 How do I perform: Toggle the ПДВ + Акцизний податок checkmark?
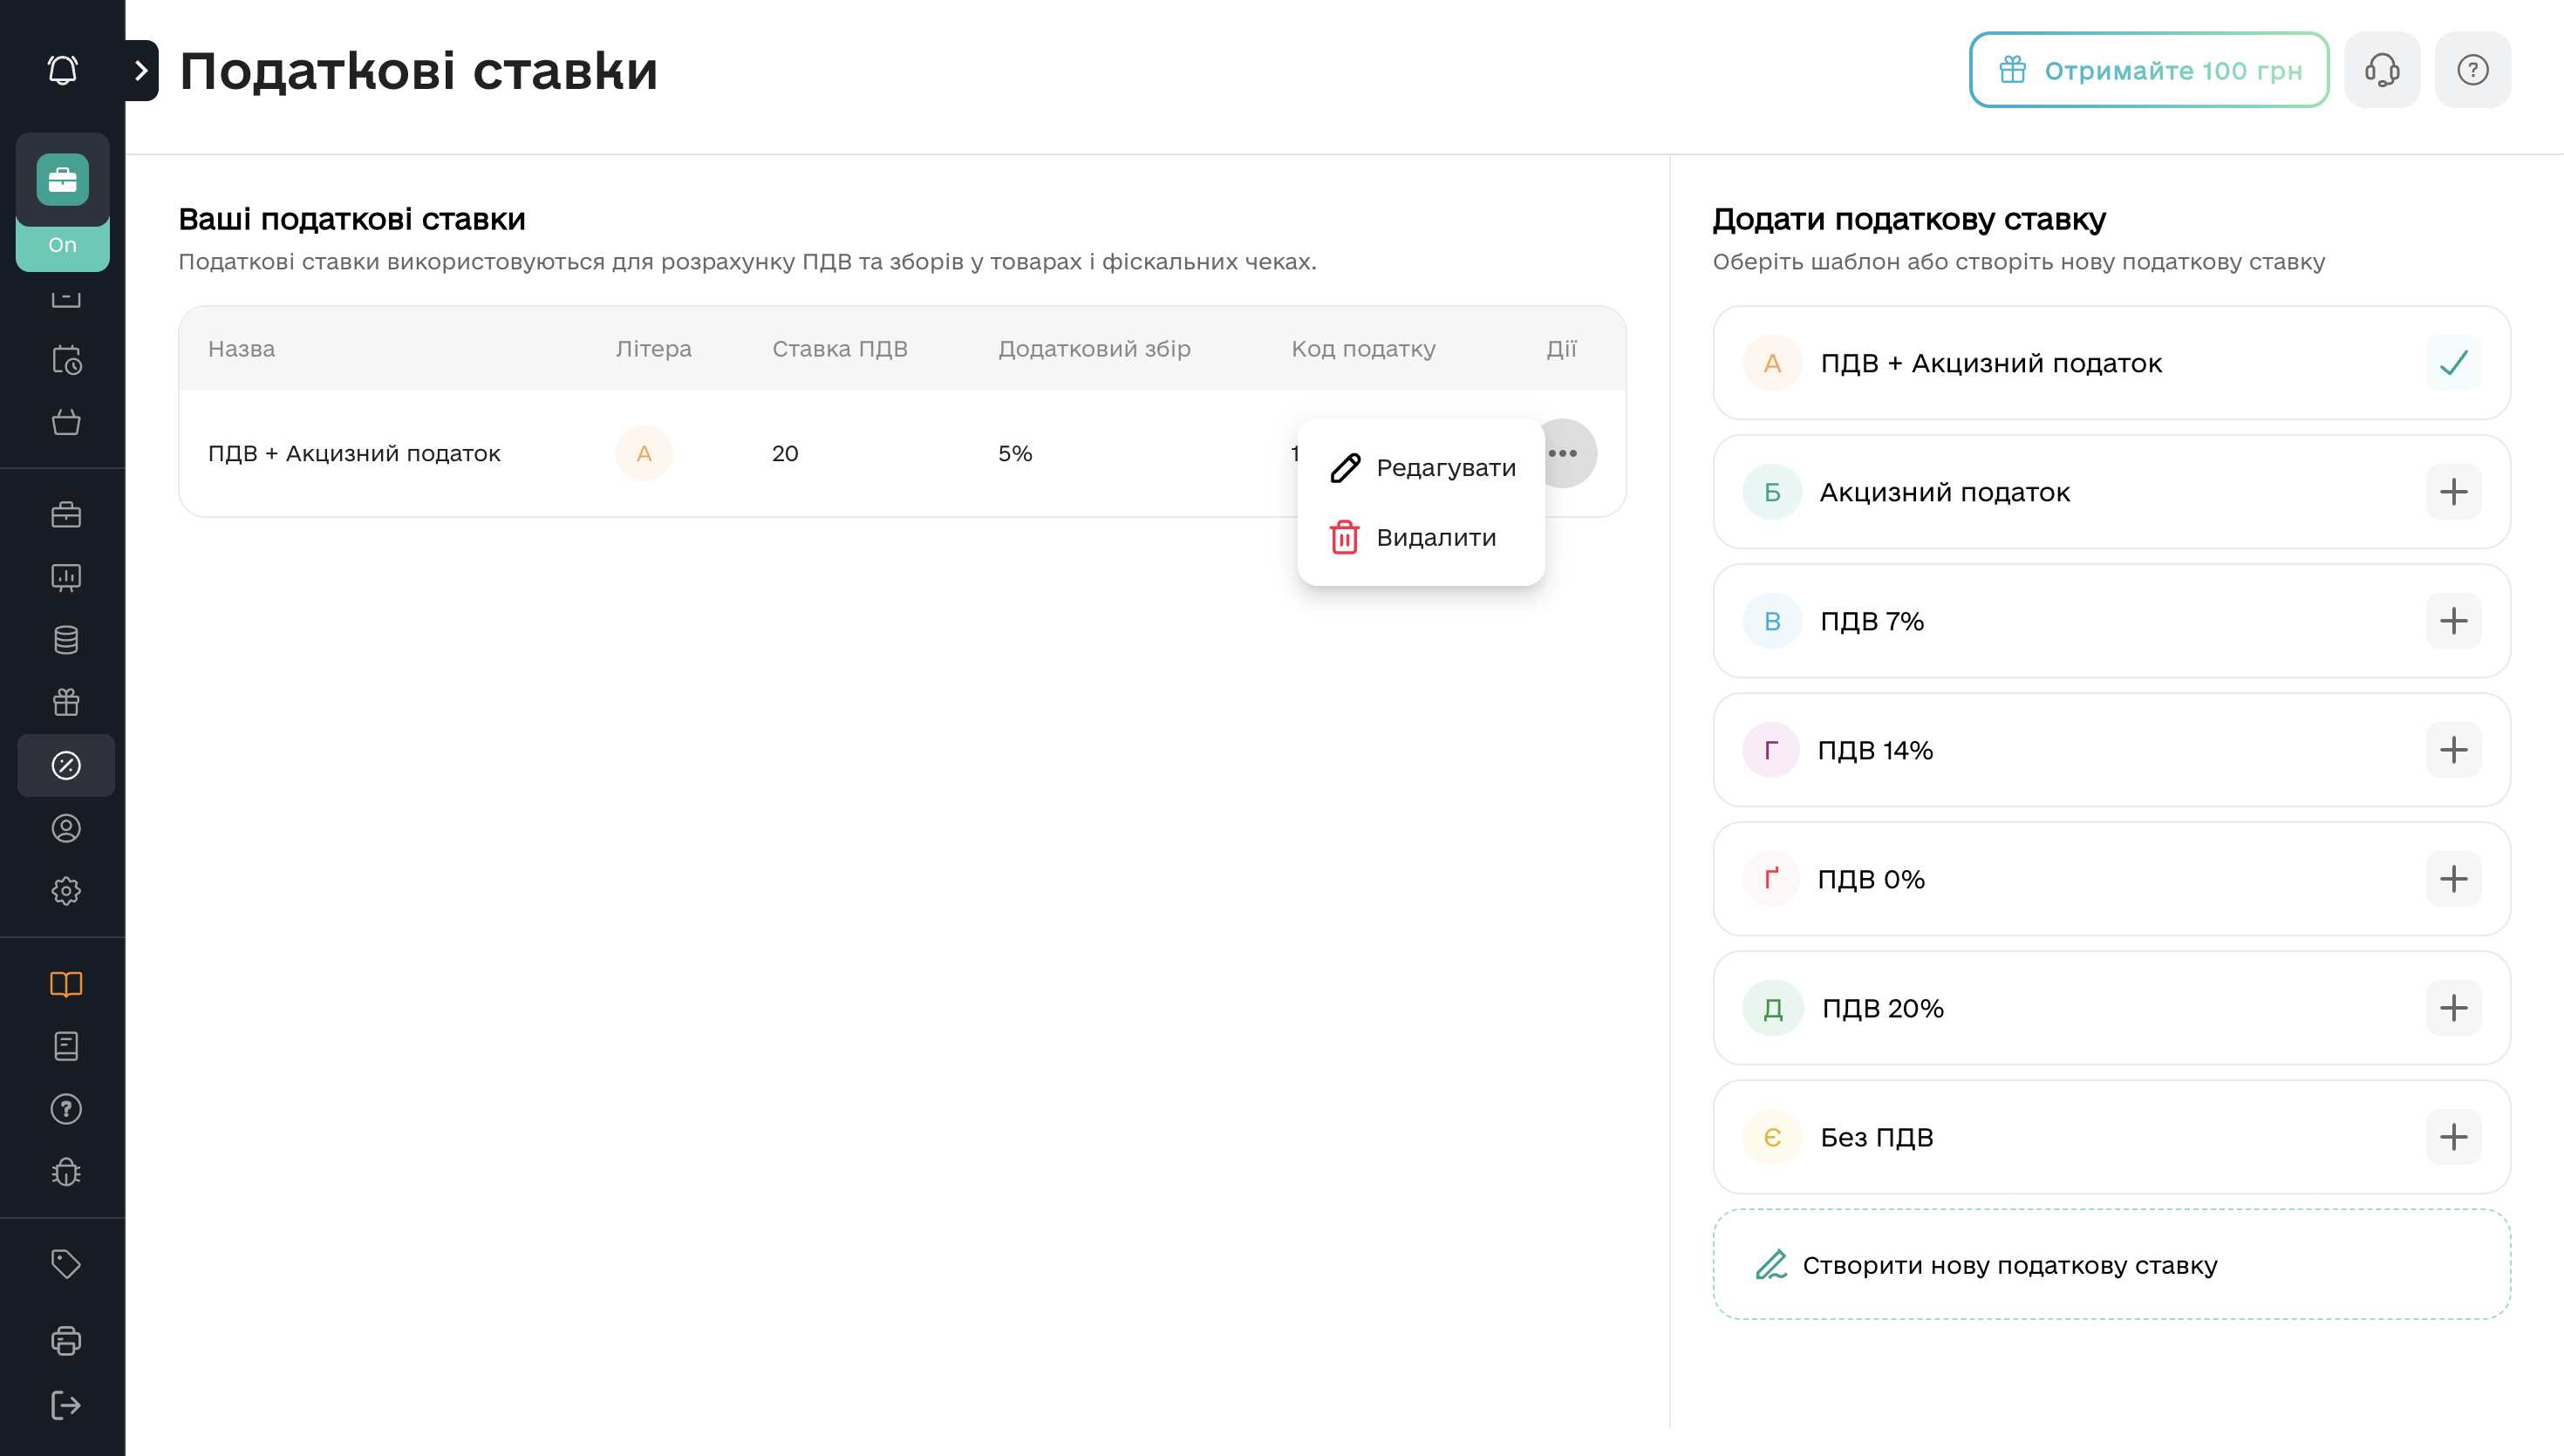pos(2454,363)
